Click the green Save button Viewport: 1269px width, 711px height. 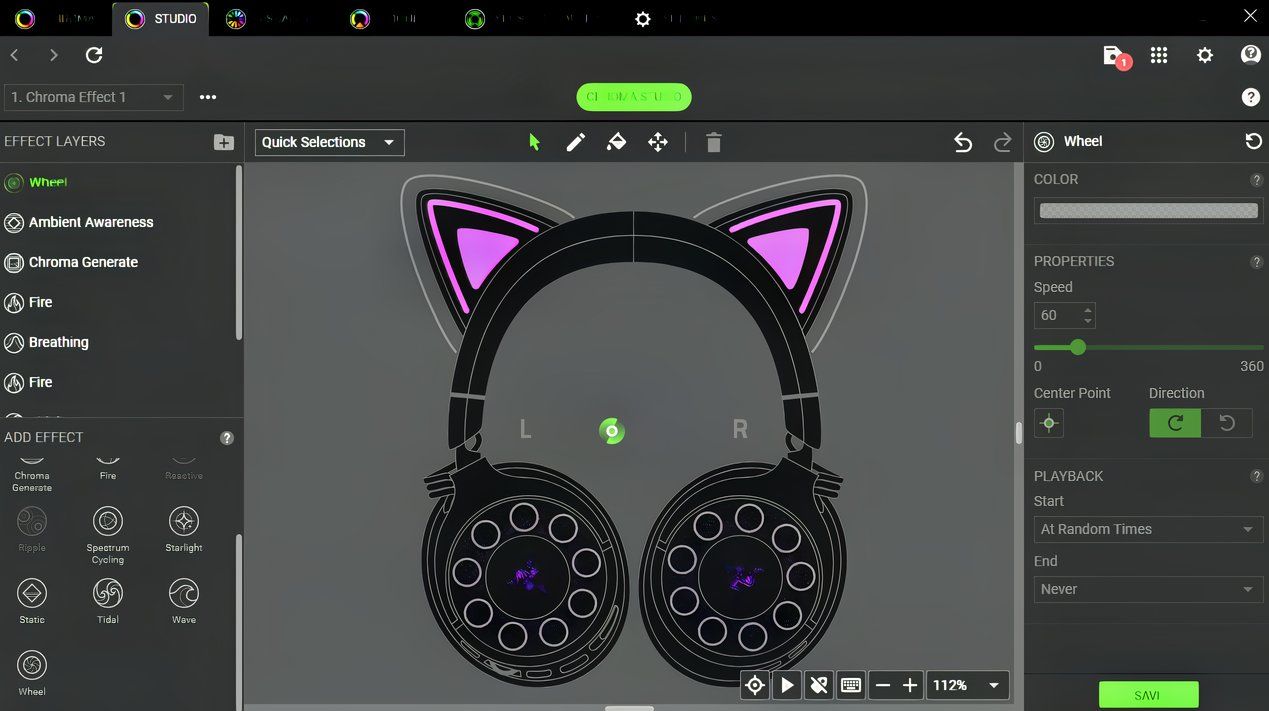1148,695
